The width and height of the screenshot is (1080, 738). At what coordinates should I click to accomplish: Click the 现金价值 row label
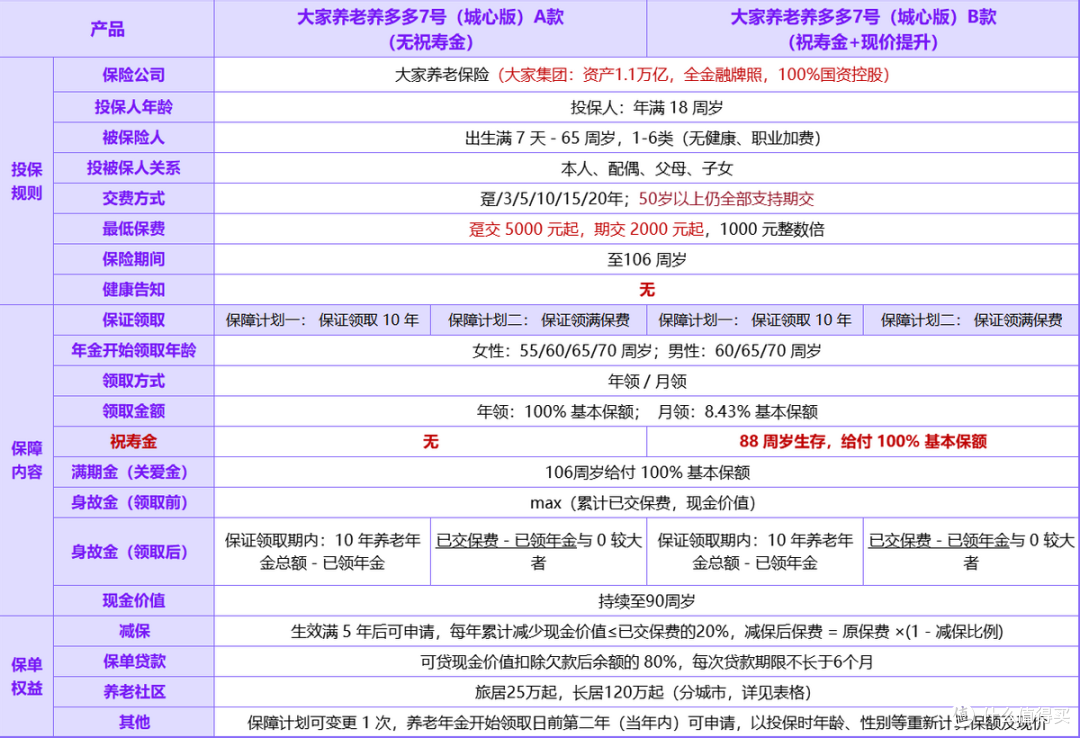(x=134, y=601)
